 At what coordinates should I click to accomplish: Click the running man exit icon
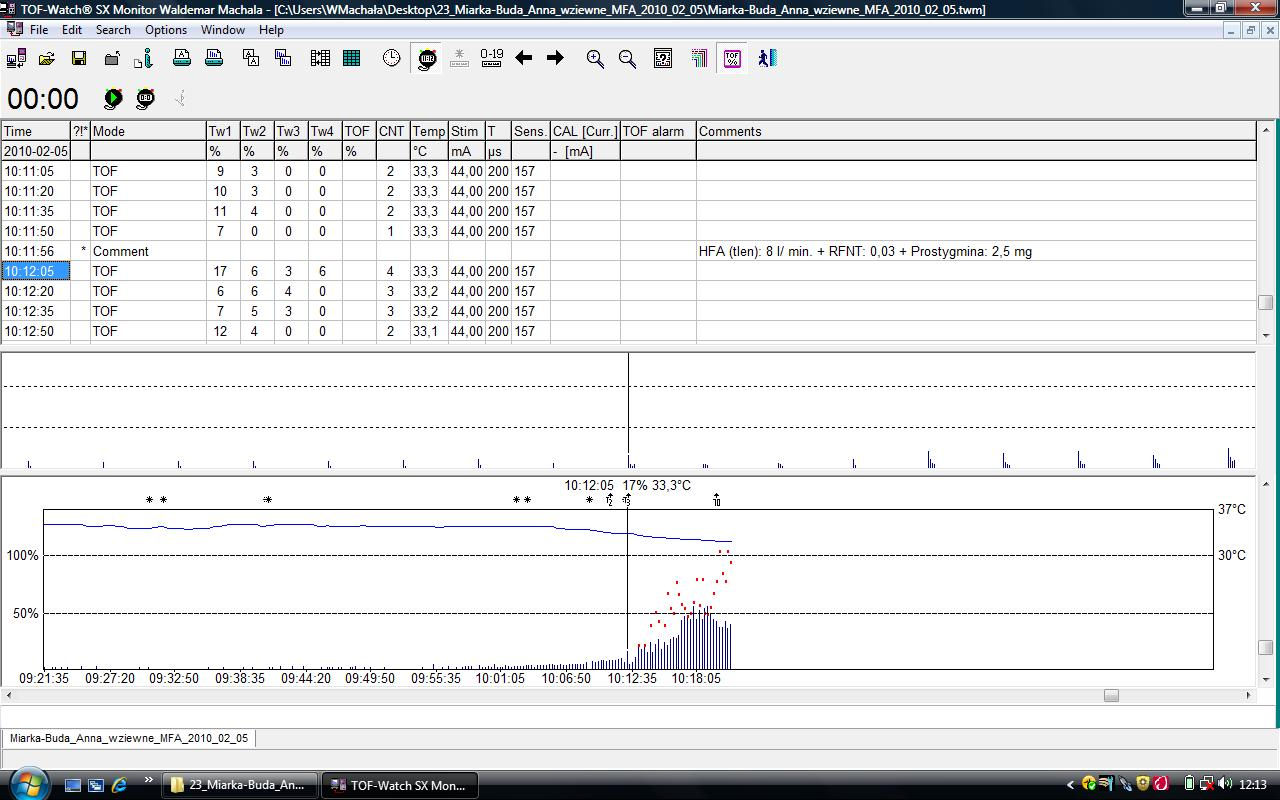coord(767,59)
